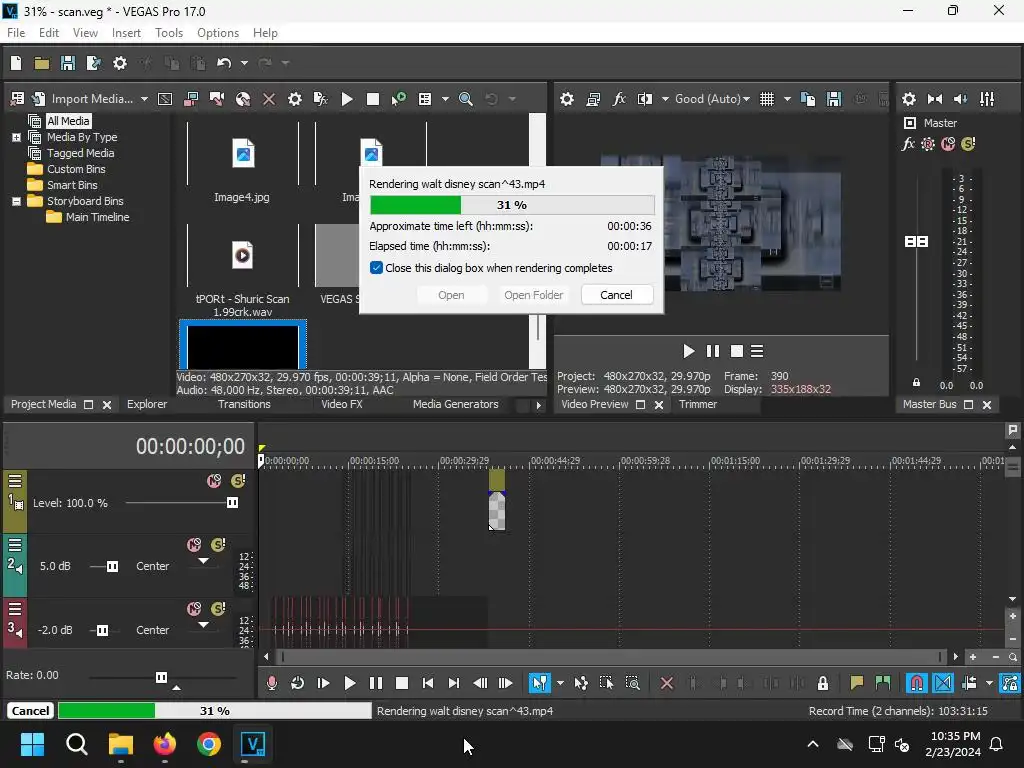Mute audio track 3
Image resolution: width=1024 pixels, height=768 pixels.
[194, 609]
